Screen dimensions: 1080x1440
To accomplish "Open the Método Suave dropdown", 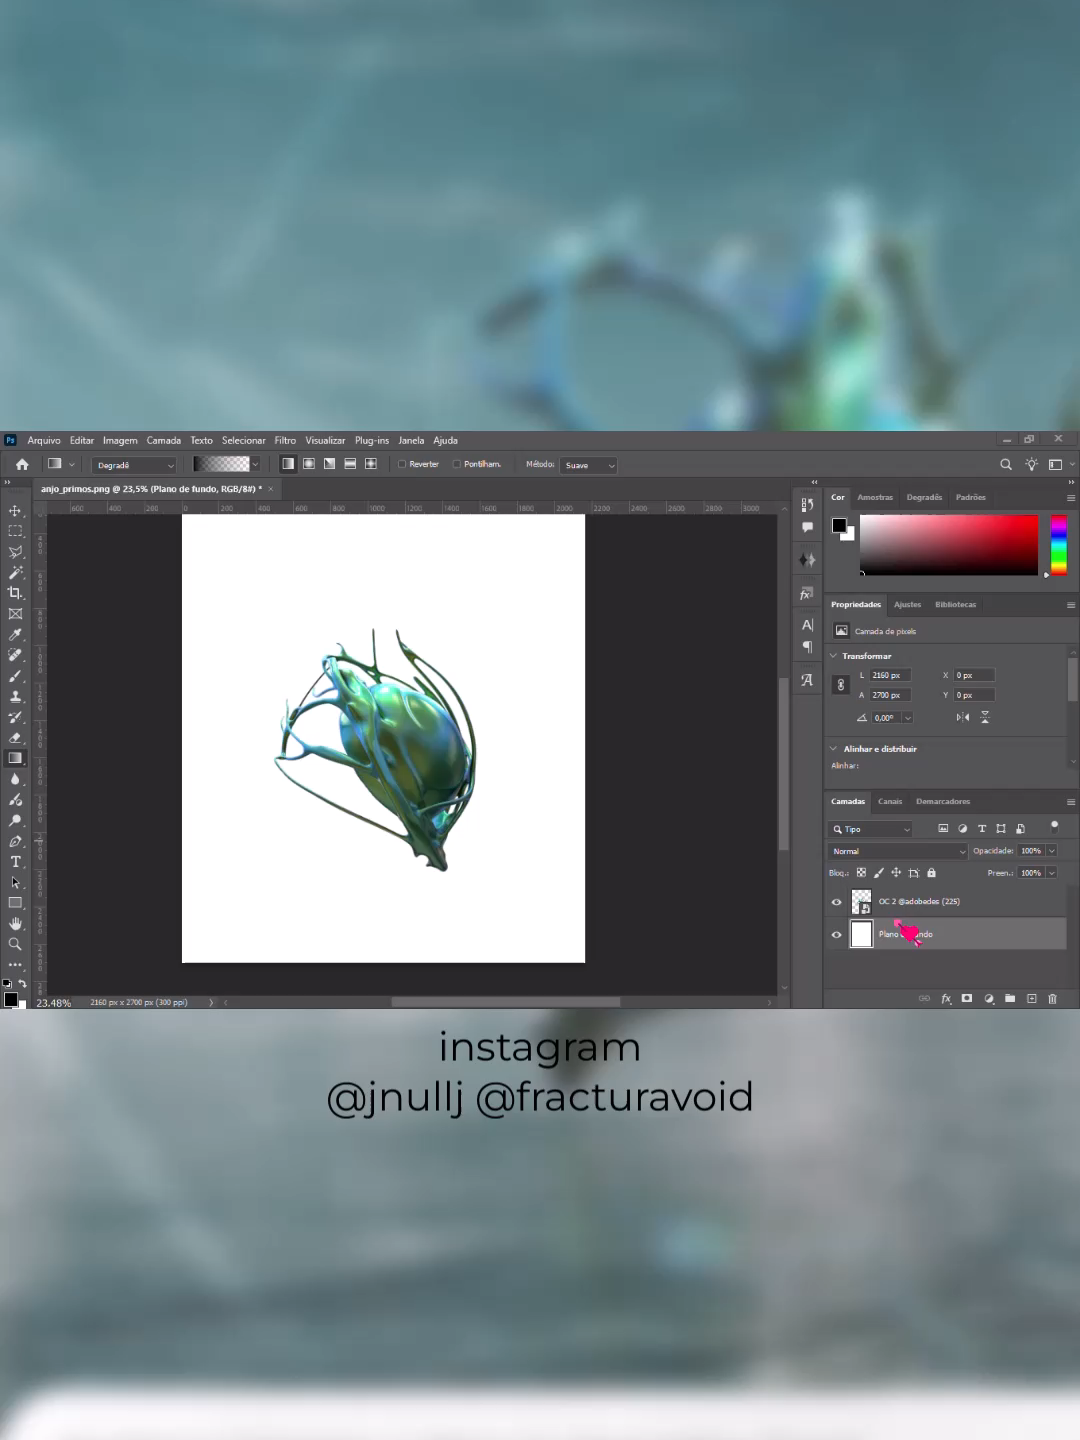I will 588,465.
